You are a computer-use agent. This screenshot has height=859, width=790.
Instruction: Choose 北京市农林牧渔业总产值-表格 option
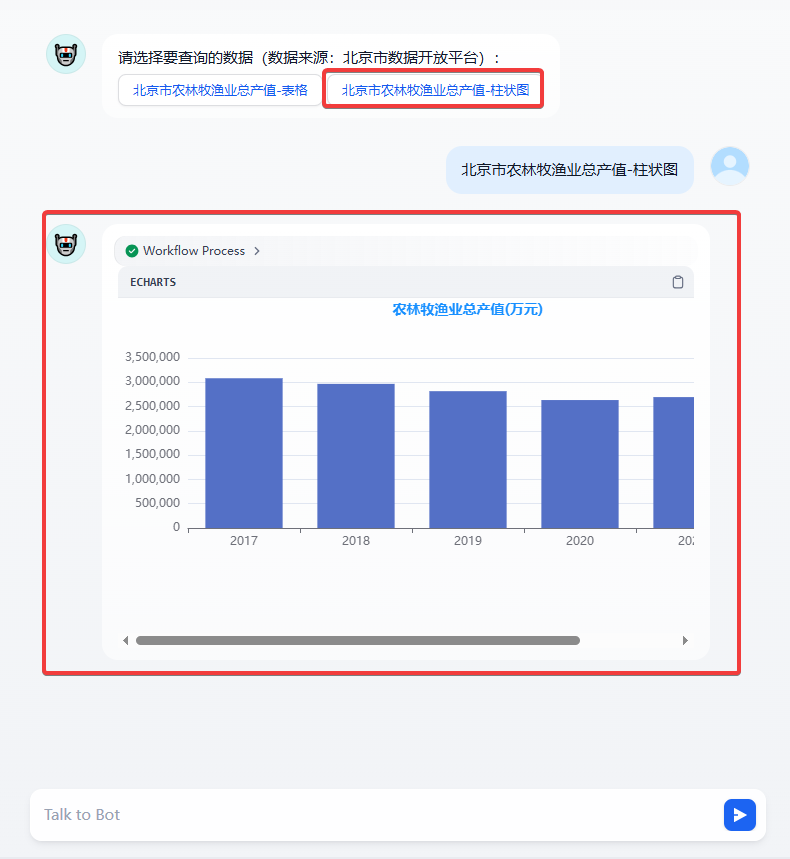coord(220,90)
